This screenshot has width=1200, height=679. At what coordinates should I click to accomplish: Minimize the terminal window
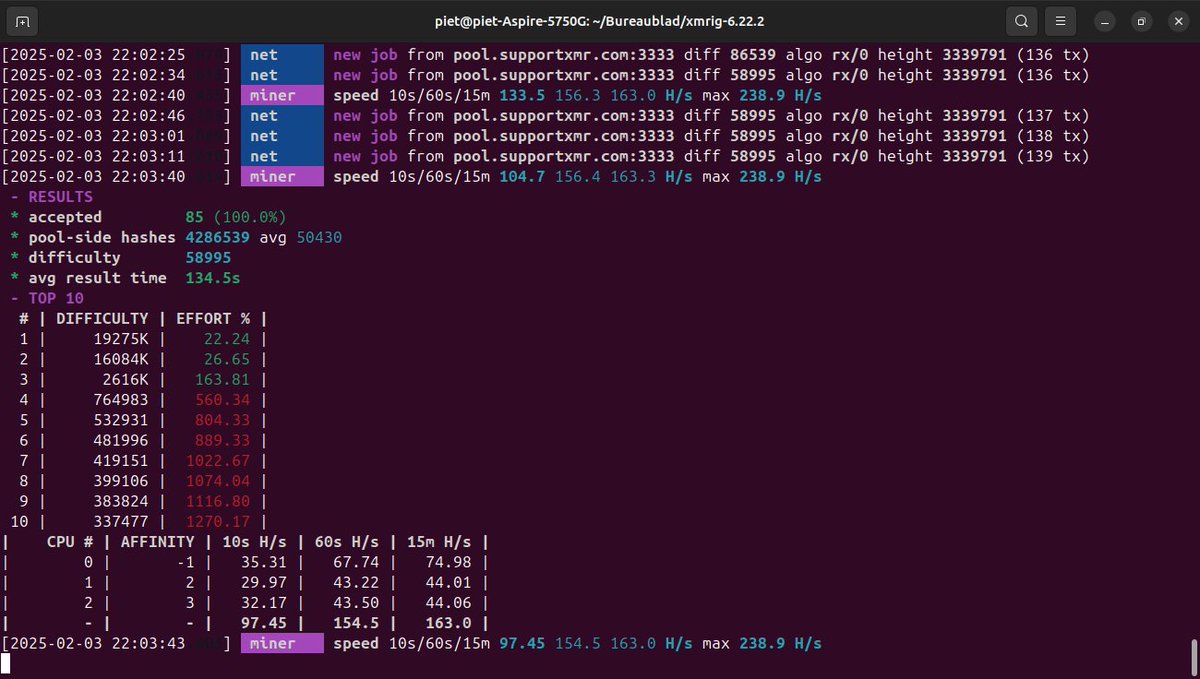(1103, 21)
